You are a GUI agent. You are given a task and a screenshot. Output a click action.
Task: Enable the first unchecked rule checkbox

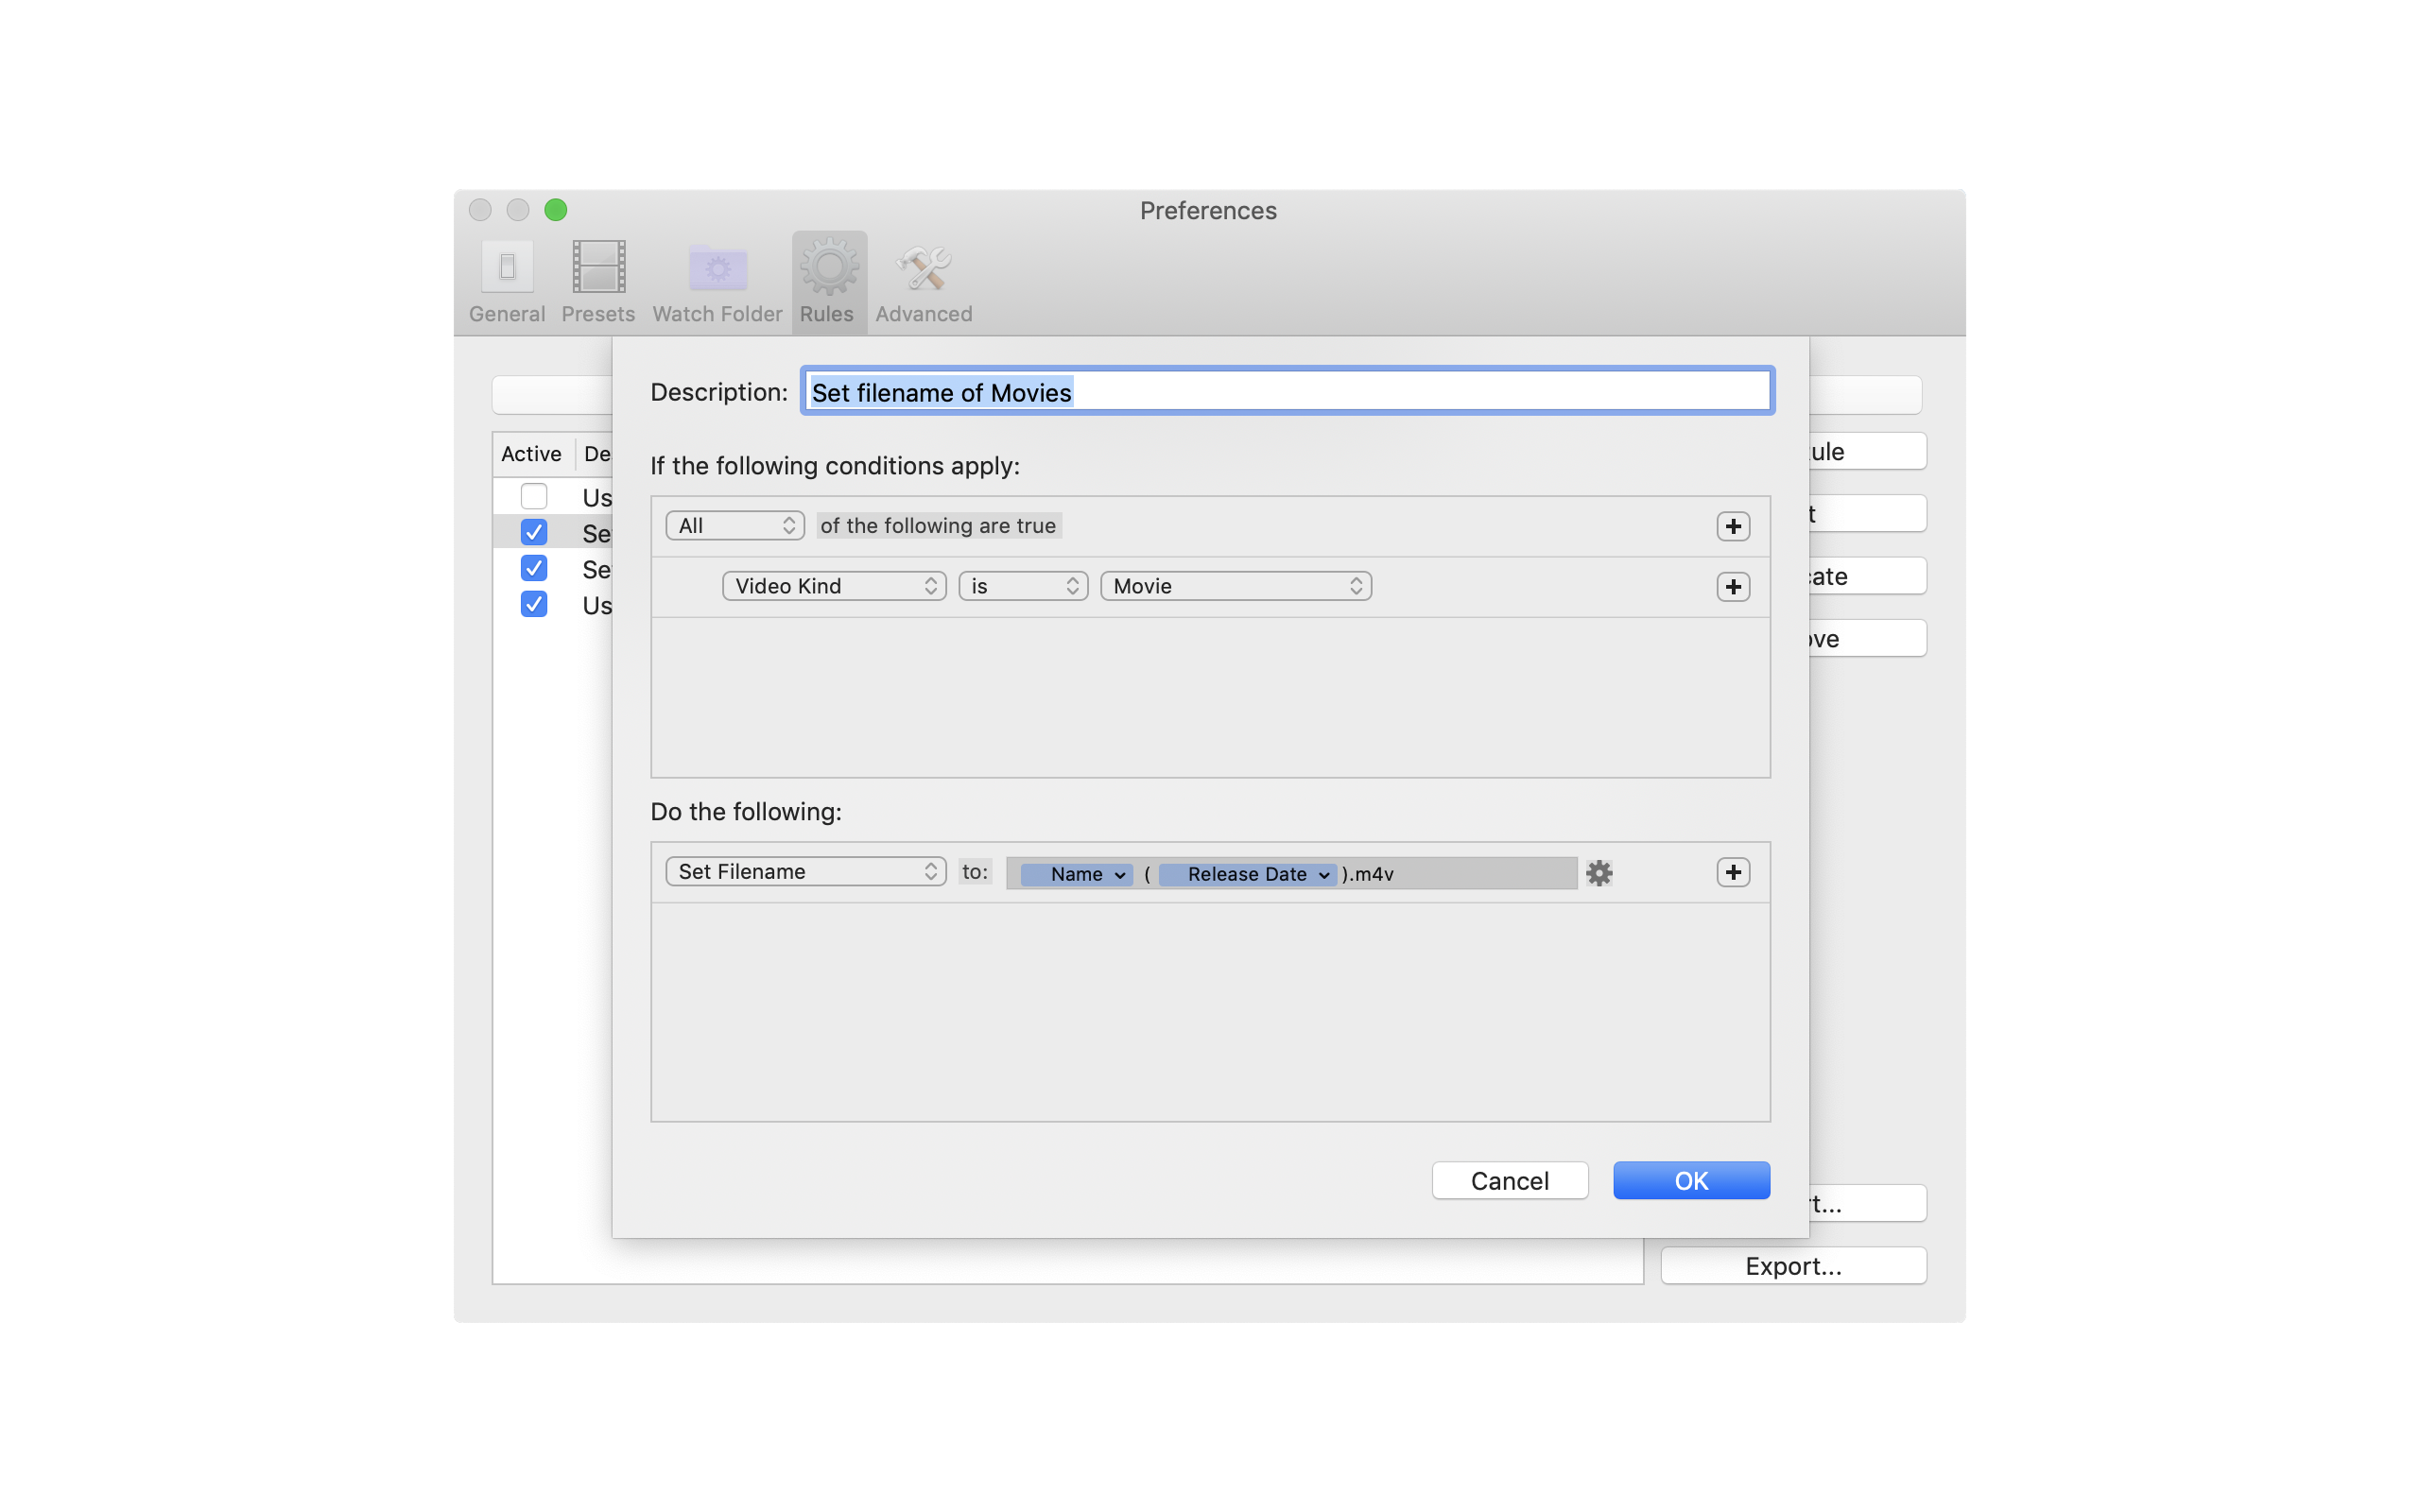(534, 497)
